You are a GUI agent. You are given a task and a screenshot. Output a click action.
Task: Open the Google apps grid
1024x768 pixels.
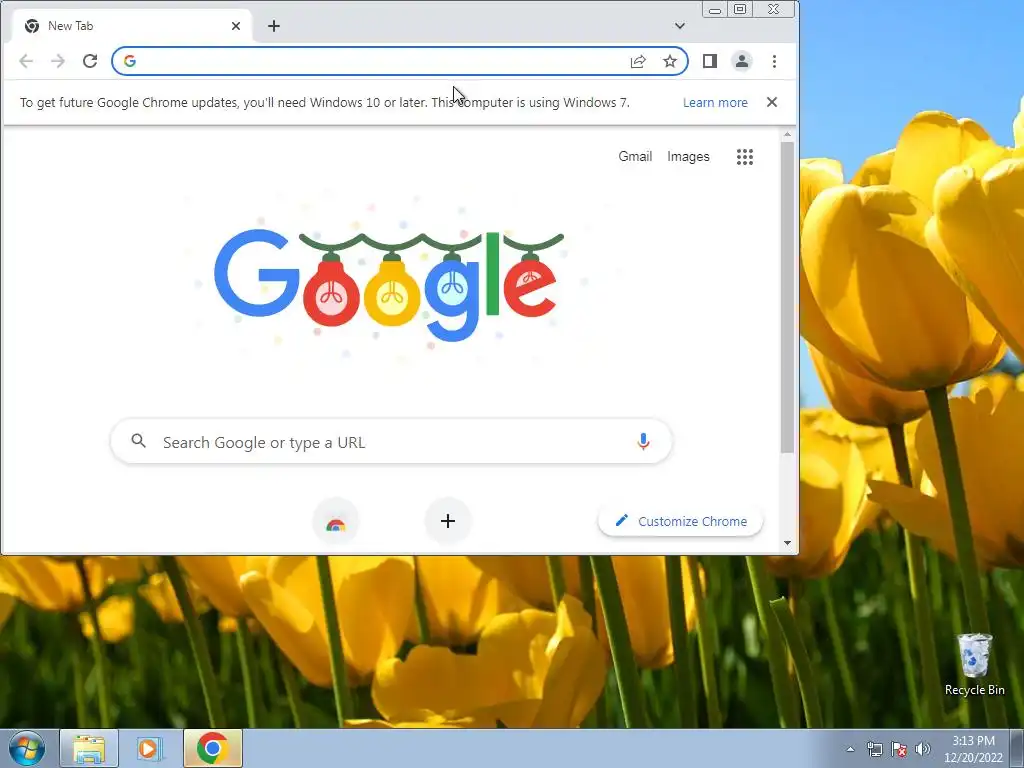coord(745,157)
